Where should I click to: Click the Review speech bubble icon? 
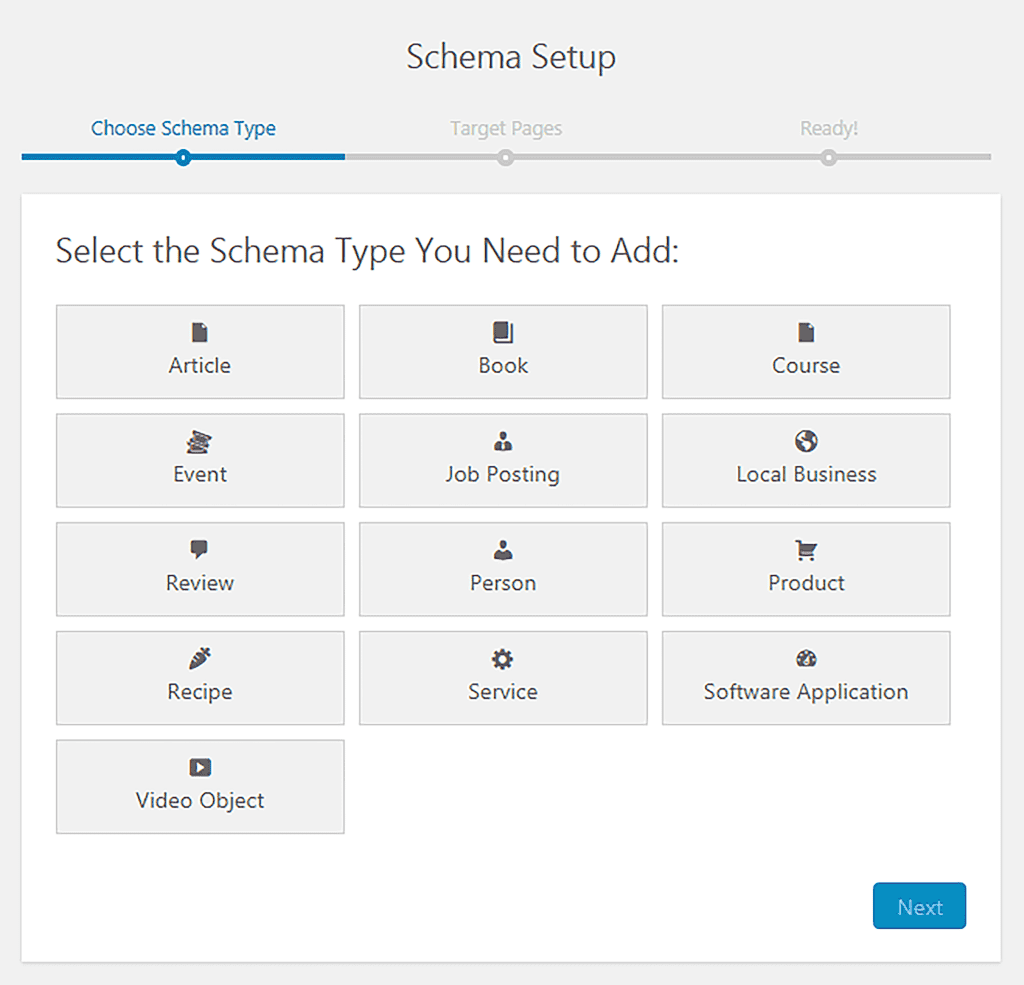200,550
